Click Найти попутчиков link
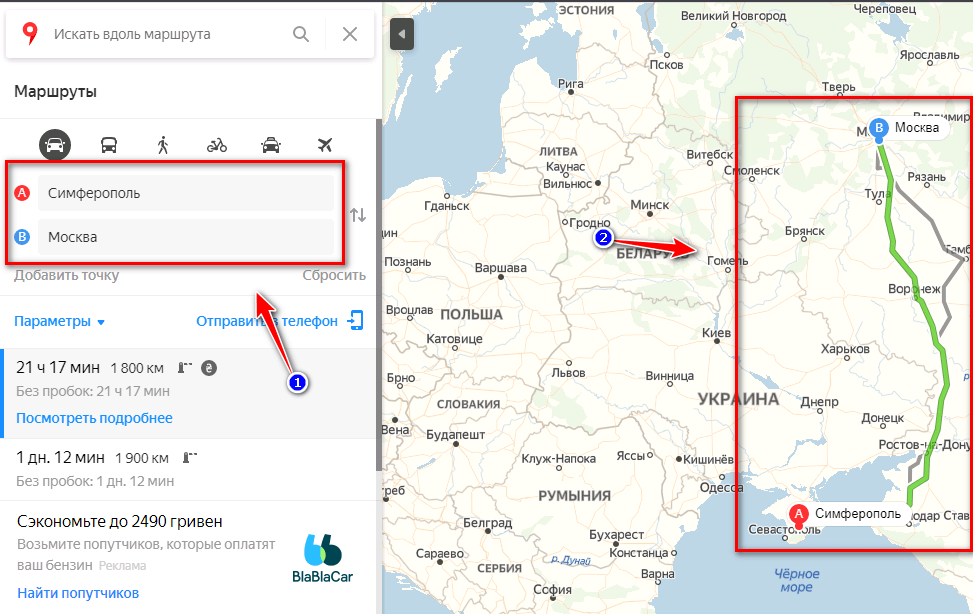 click(x=78, y=593)
